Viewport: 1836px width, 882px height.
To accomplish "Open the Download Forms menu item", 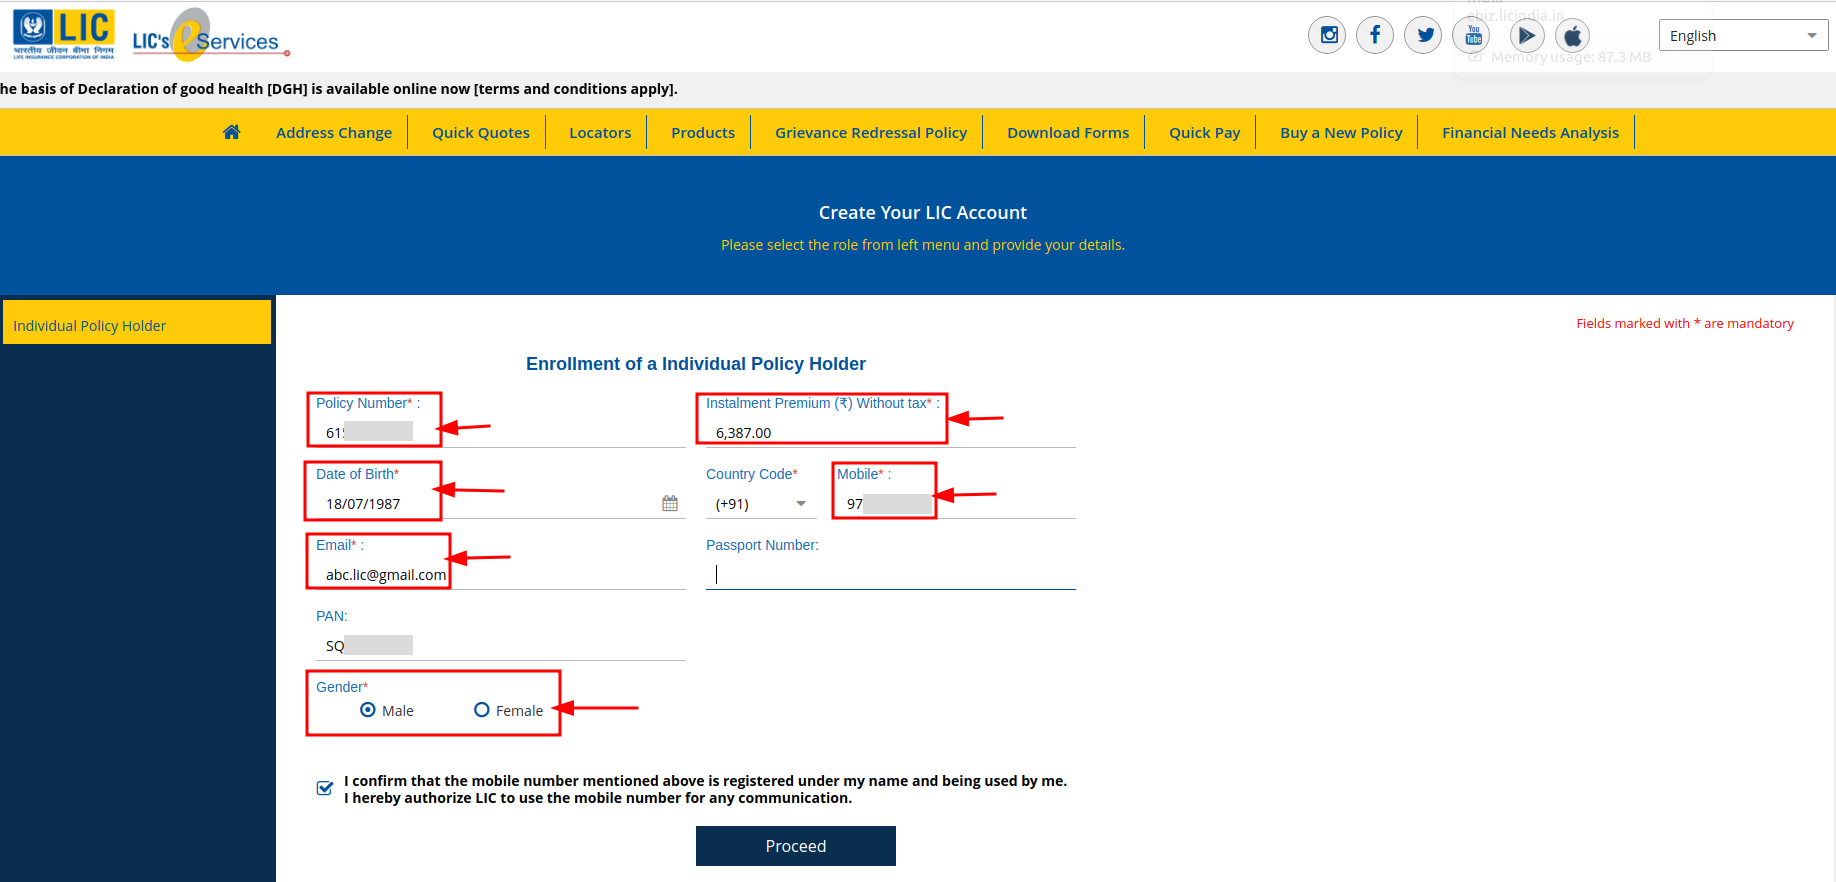I will (1068, 132).
